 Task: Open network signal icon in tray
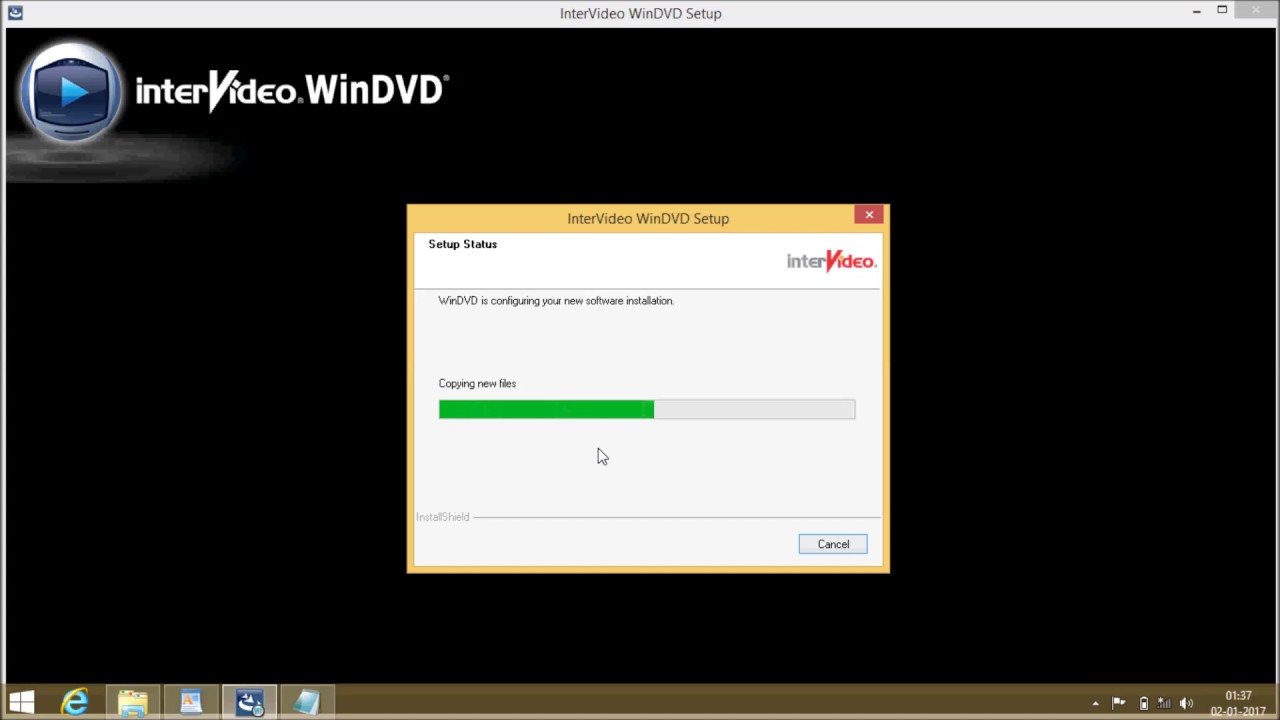point(1165,703)
